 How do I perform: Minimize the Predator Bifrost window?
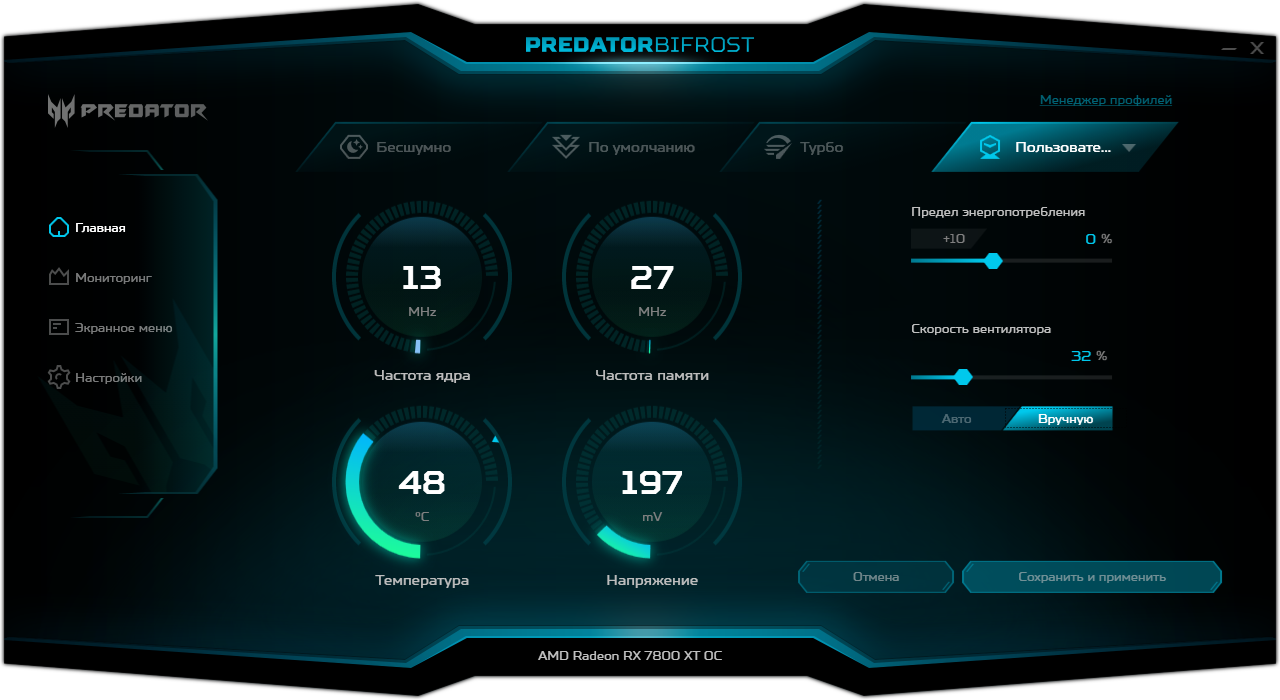1230,48
